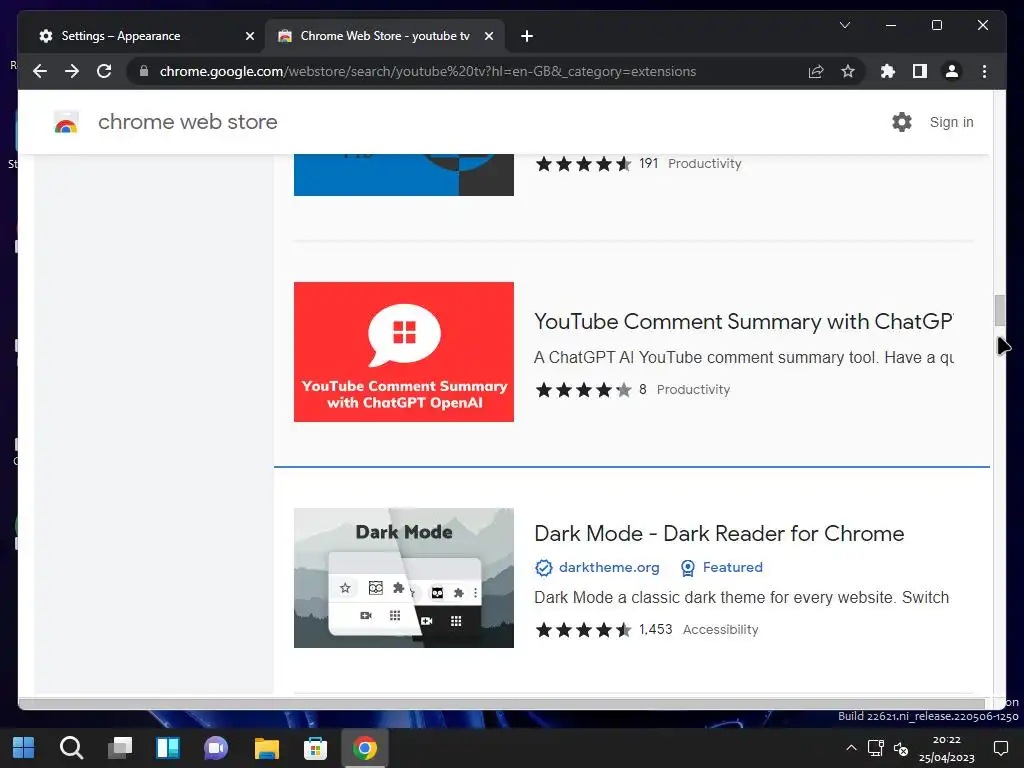Click the chrome web store title

pyautogui.click(x=188, y=122)
